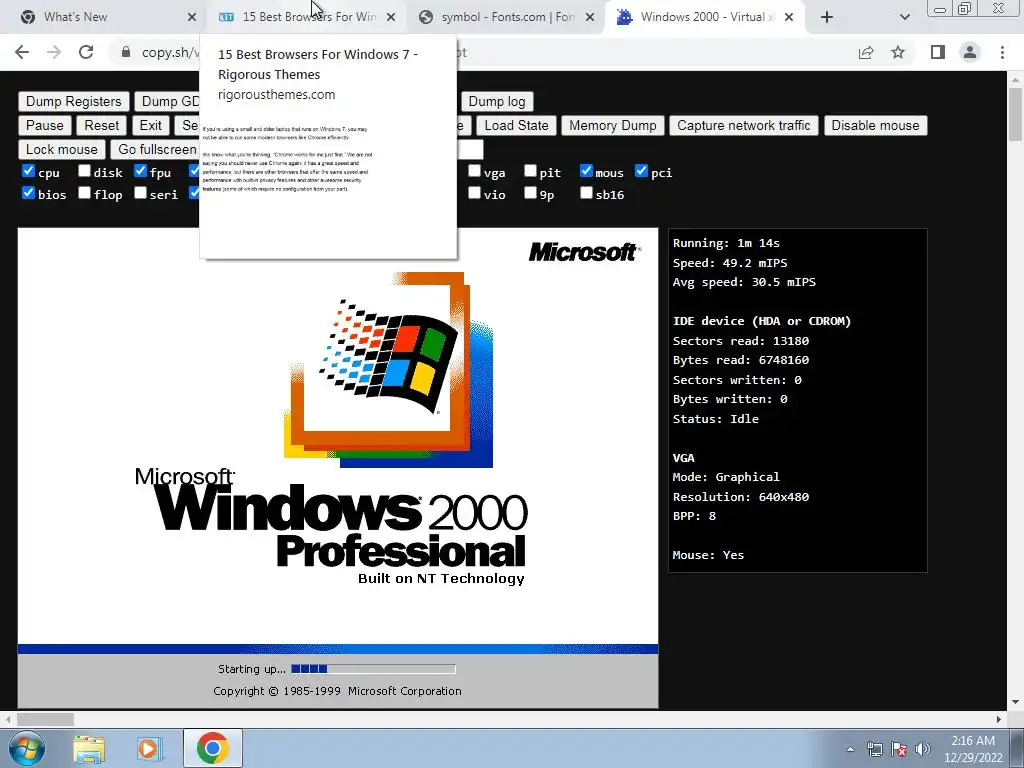Switch to the symbol - Fonts.com tab
This screenshot has height=768, width=1024.
tap(507, 17)
